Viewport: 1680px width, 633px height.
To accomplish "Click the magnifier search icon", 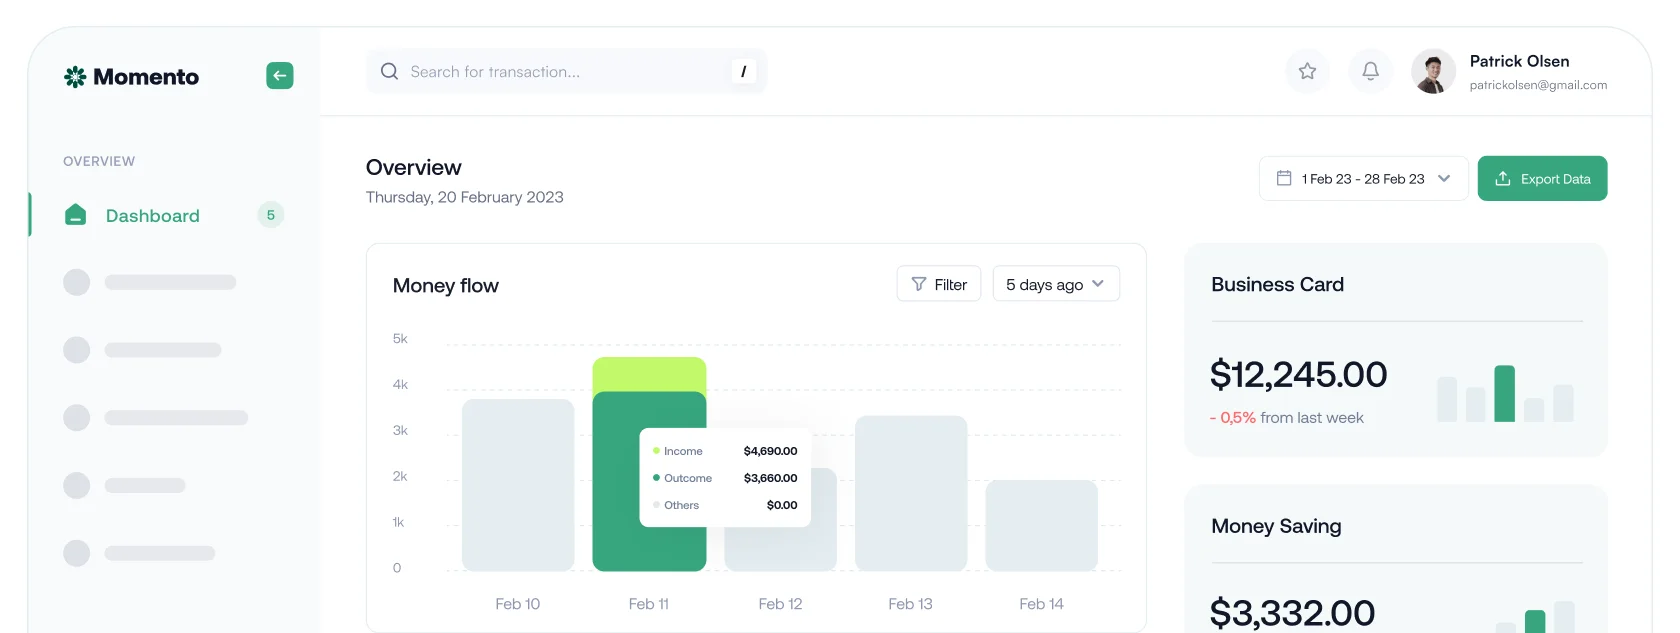I will (389, 72).
